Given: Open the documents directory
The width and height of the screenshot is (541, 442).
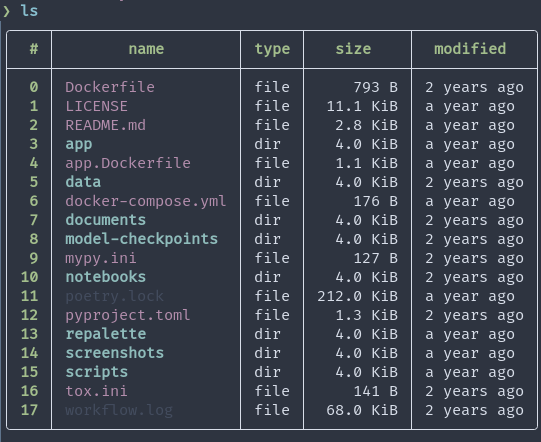Looking at the screenshot, I should [x=106, y=220].
